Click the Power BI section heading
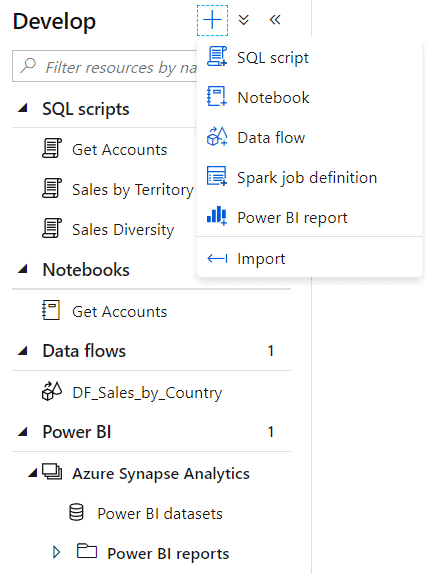The width and height of the screenshot is (431, 574). (77, 432)
